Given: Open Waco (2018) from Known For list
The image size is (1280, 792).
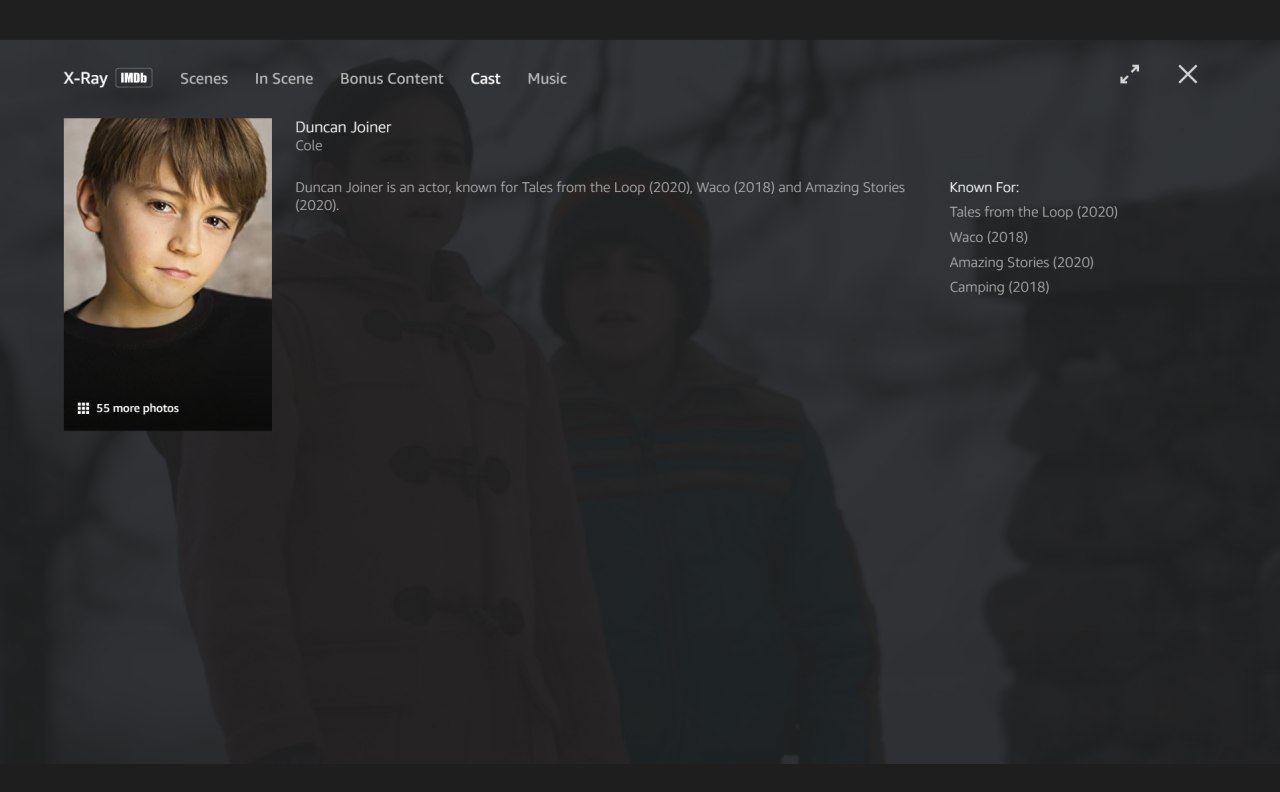Looking at the screenshot, I should [x=989, y=237].
